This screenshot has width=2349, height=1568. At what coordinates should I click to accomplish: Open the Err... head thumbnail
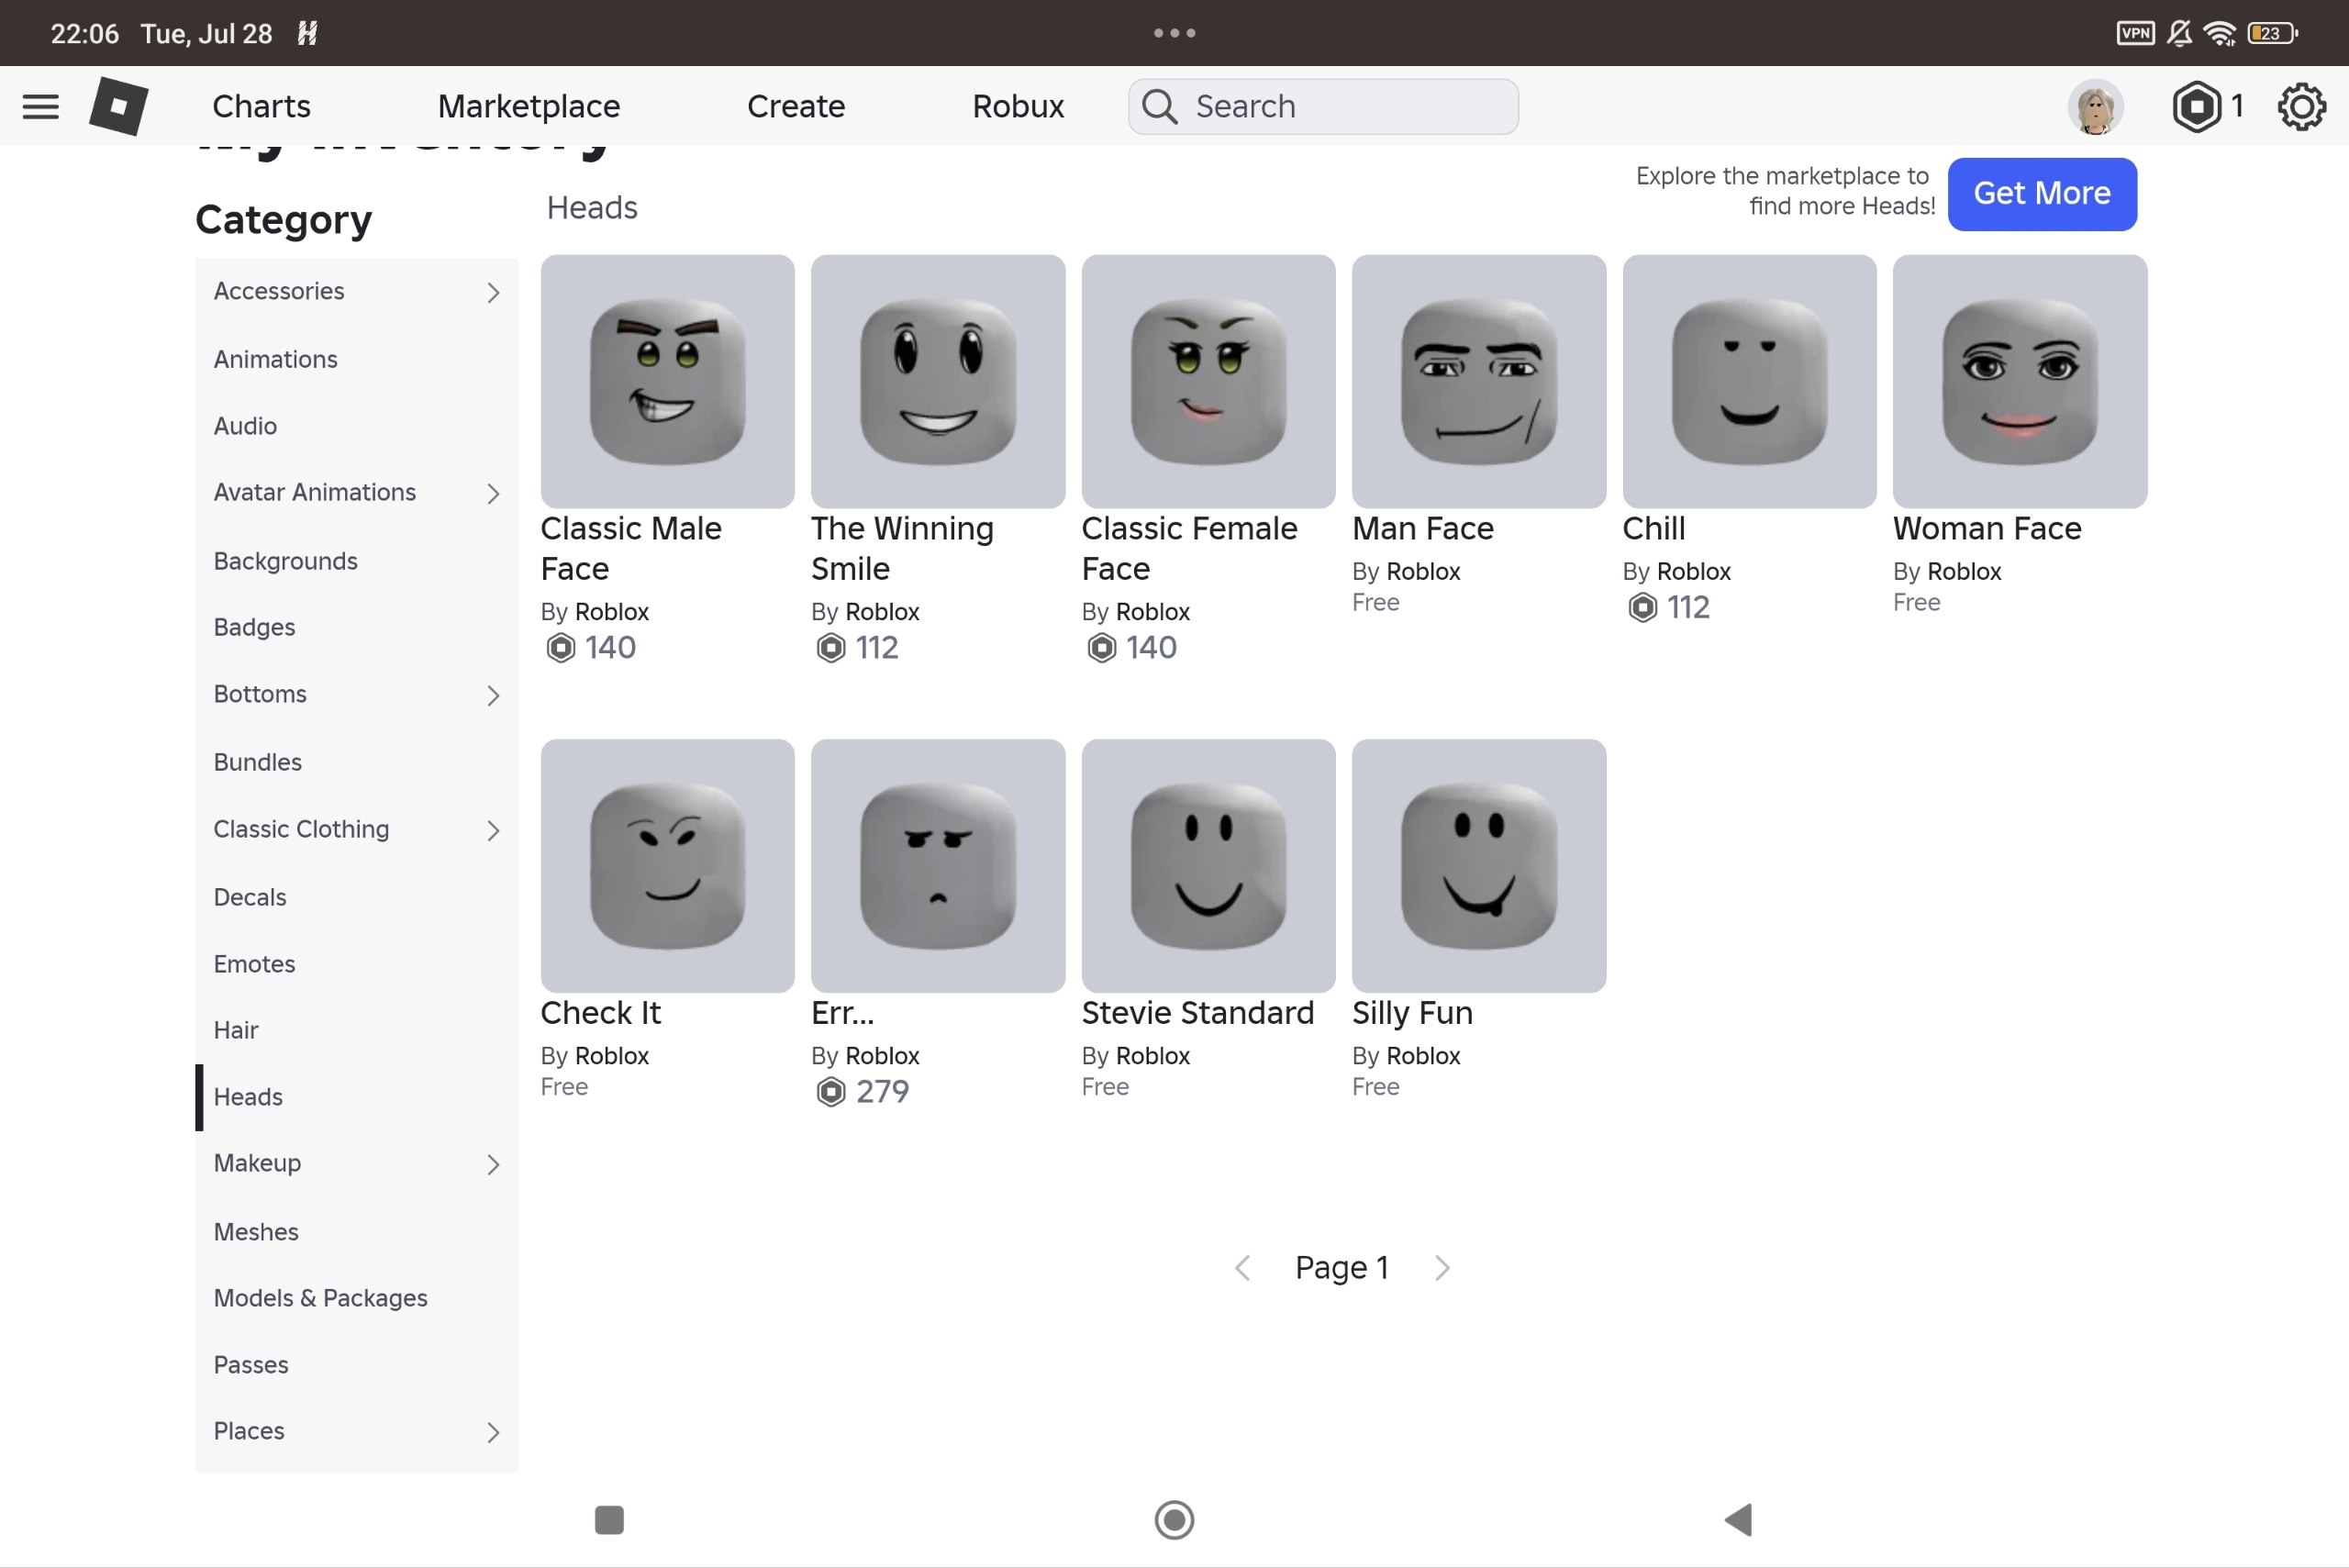(938, 866)
